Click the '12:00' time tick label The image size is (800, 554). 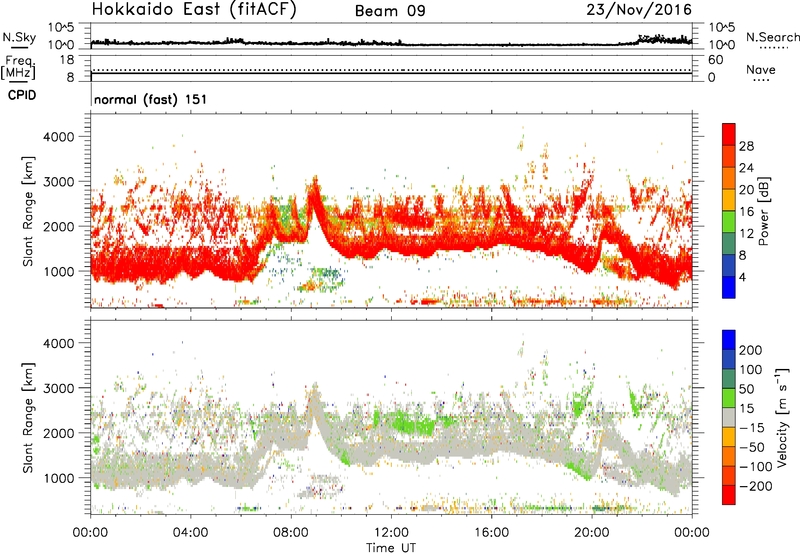(391, 533)
